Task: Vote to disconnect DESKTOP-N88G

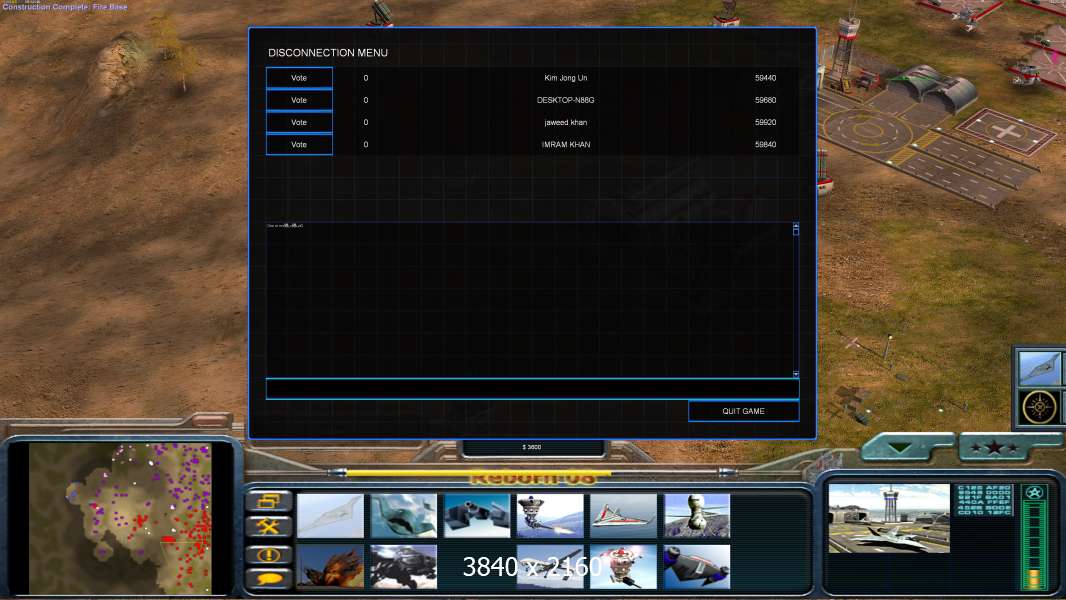Action: point(299,101)
